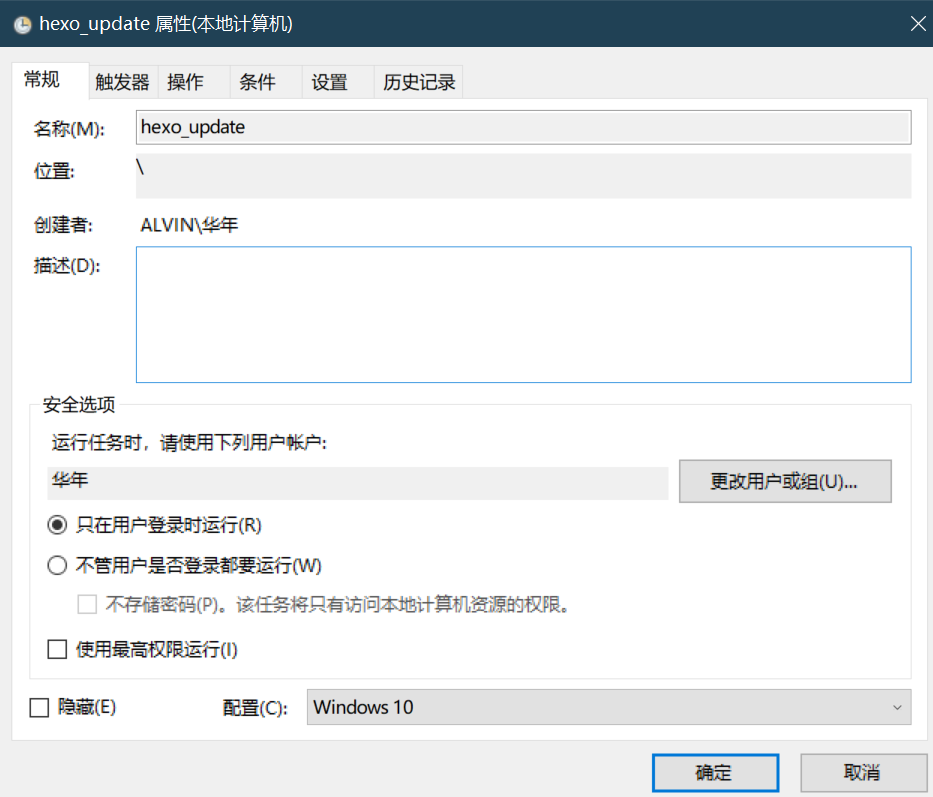This screenshot has width=933, height=797.
Task: Click inside the 描述 text area
Action: pyautogui.click(x=524, y=314)
